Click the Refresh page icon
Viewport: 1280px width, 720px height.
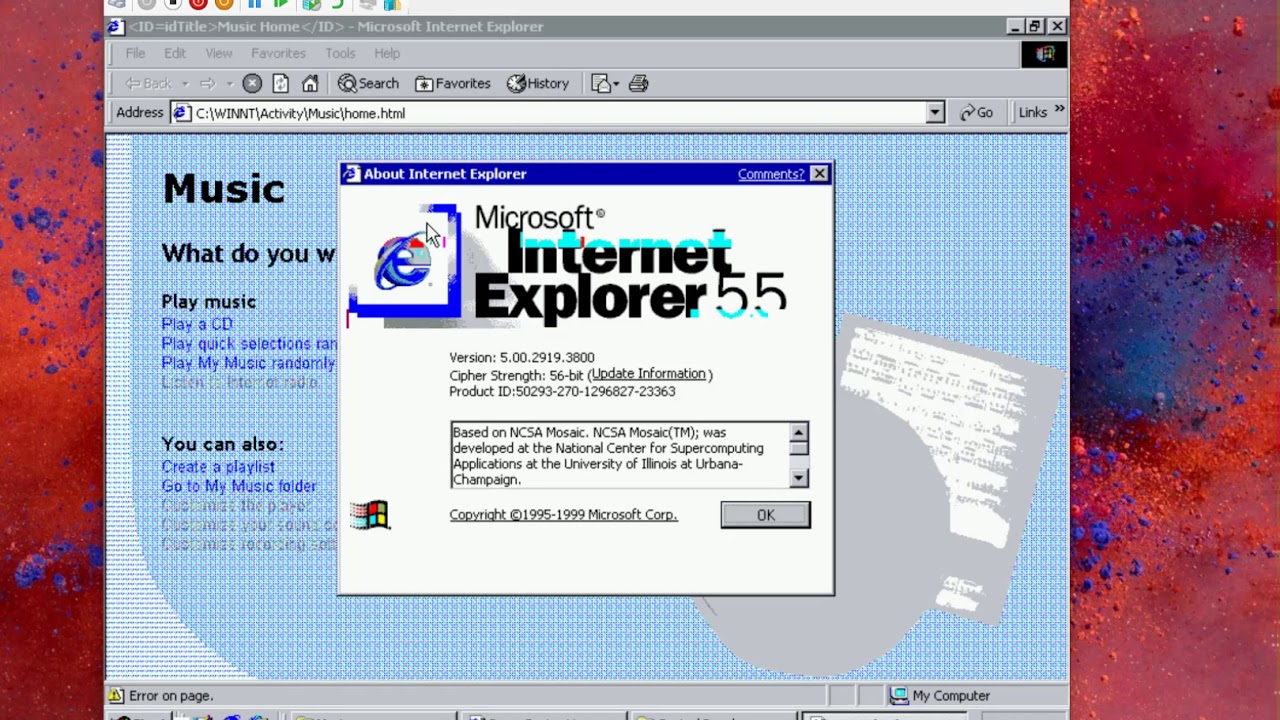pyautogui.click(x=281, y=83)
